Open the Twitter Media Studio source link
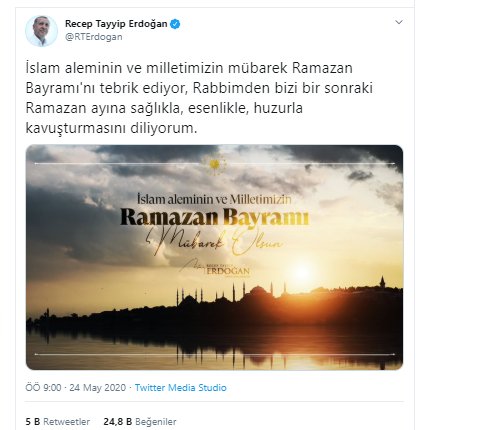 pyautogui.click(x=181, y=388)
